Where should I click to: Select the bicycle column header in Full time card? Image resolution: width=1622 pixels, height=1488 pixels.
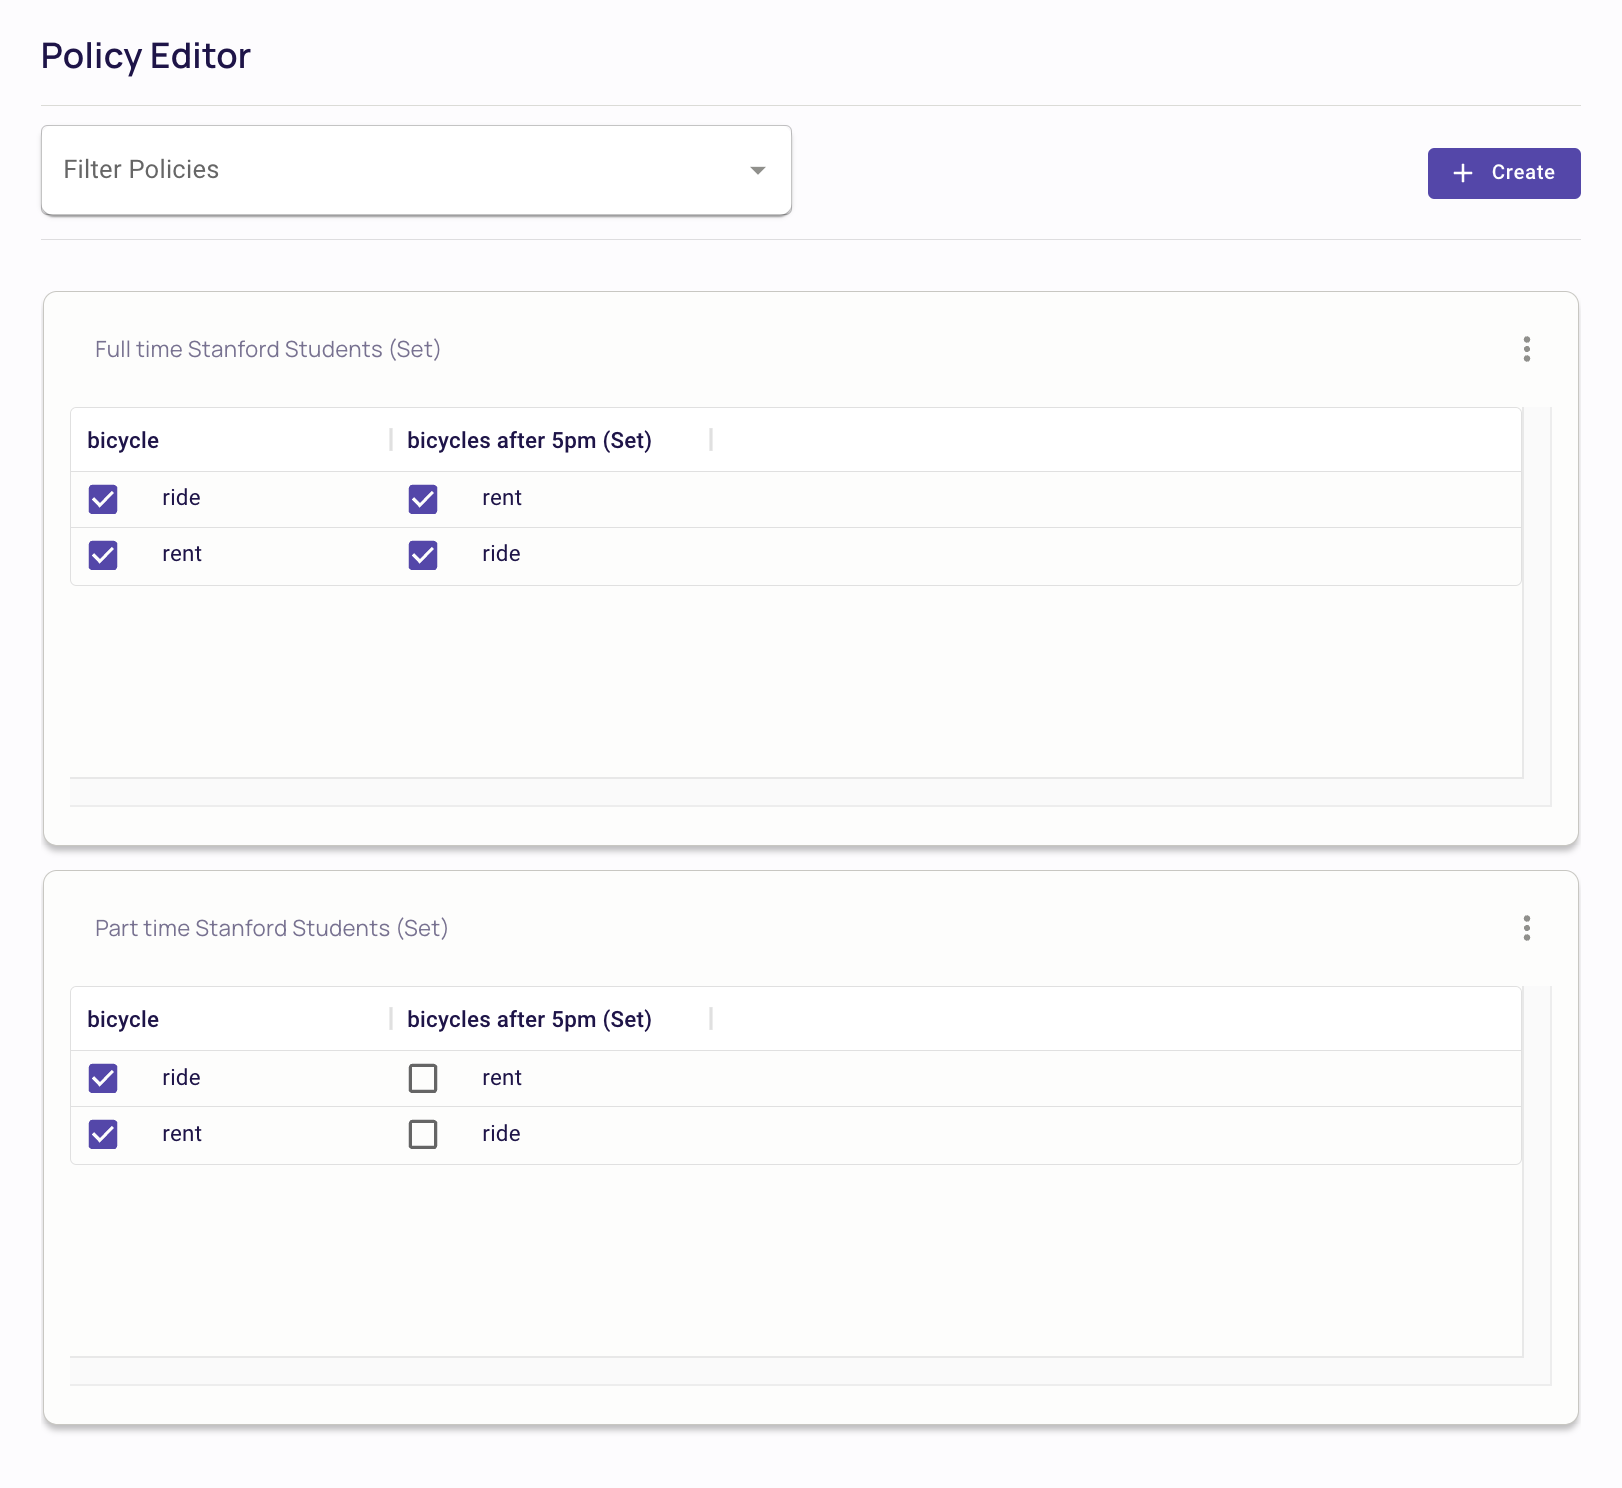122,440
